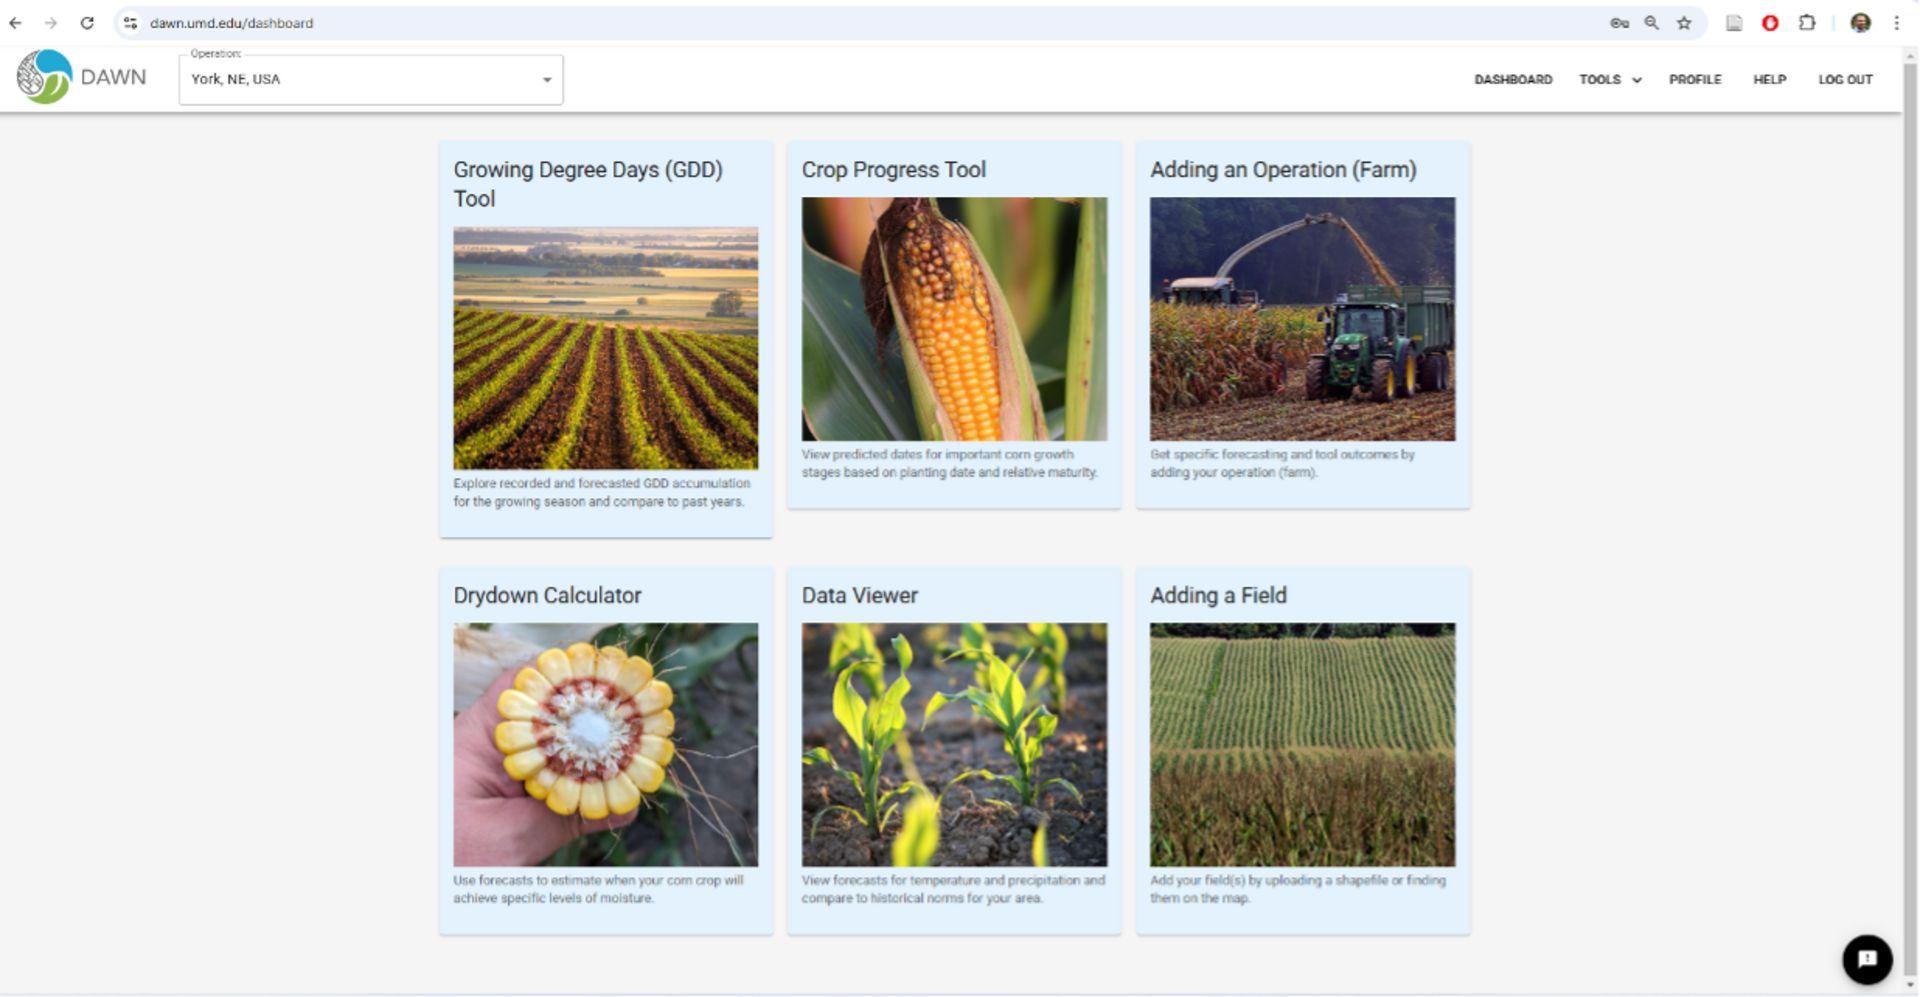Image resolution: width=1920 pixels, height=997 pixels.
Task: Click the password manager key icon
Action: 1619,23
